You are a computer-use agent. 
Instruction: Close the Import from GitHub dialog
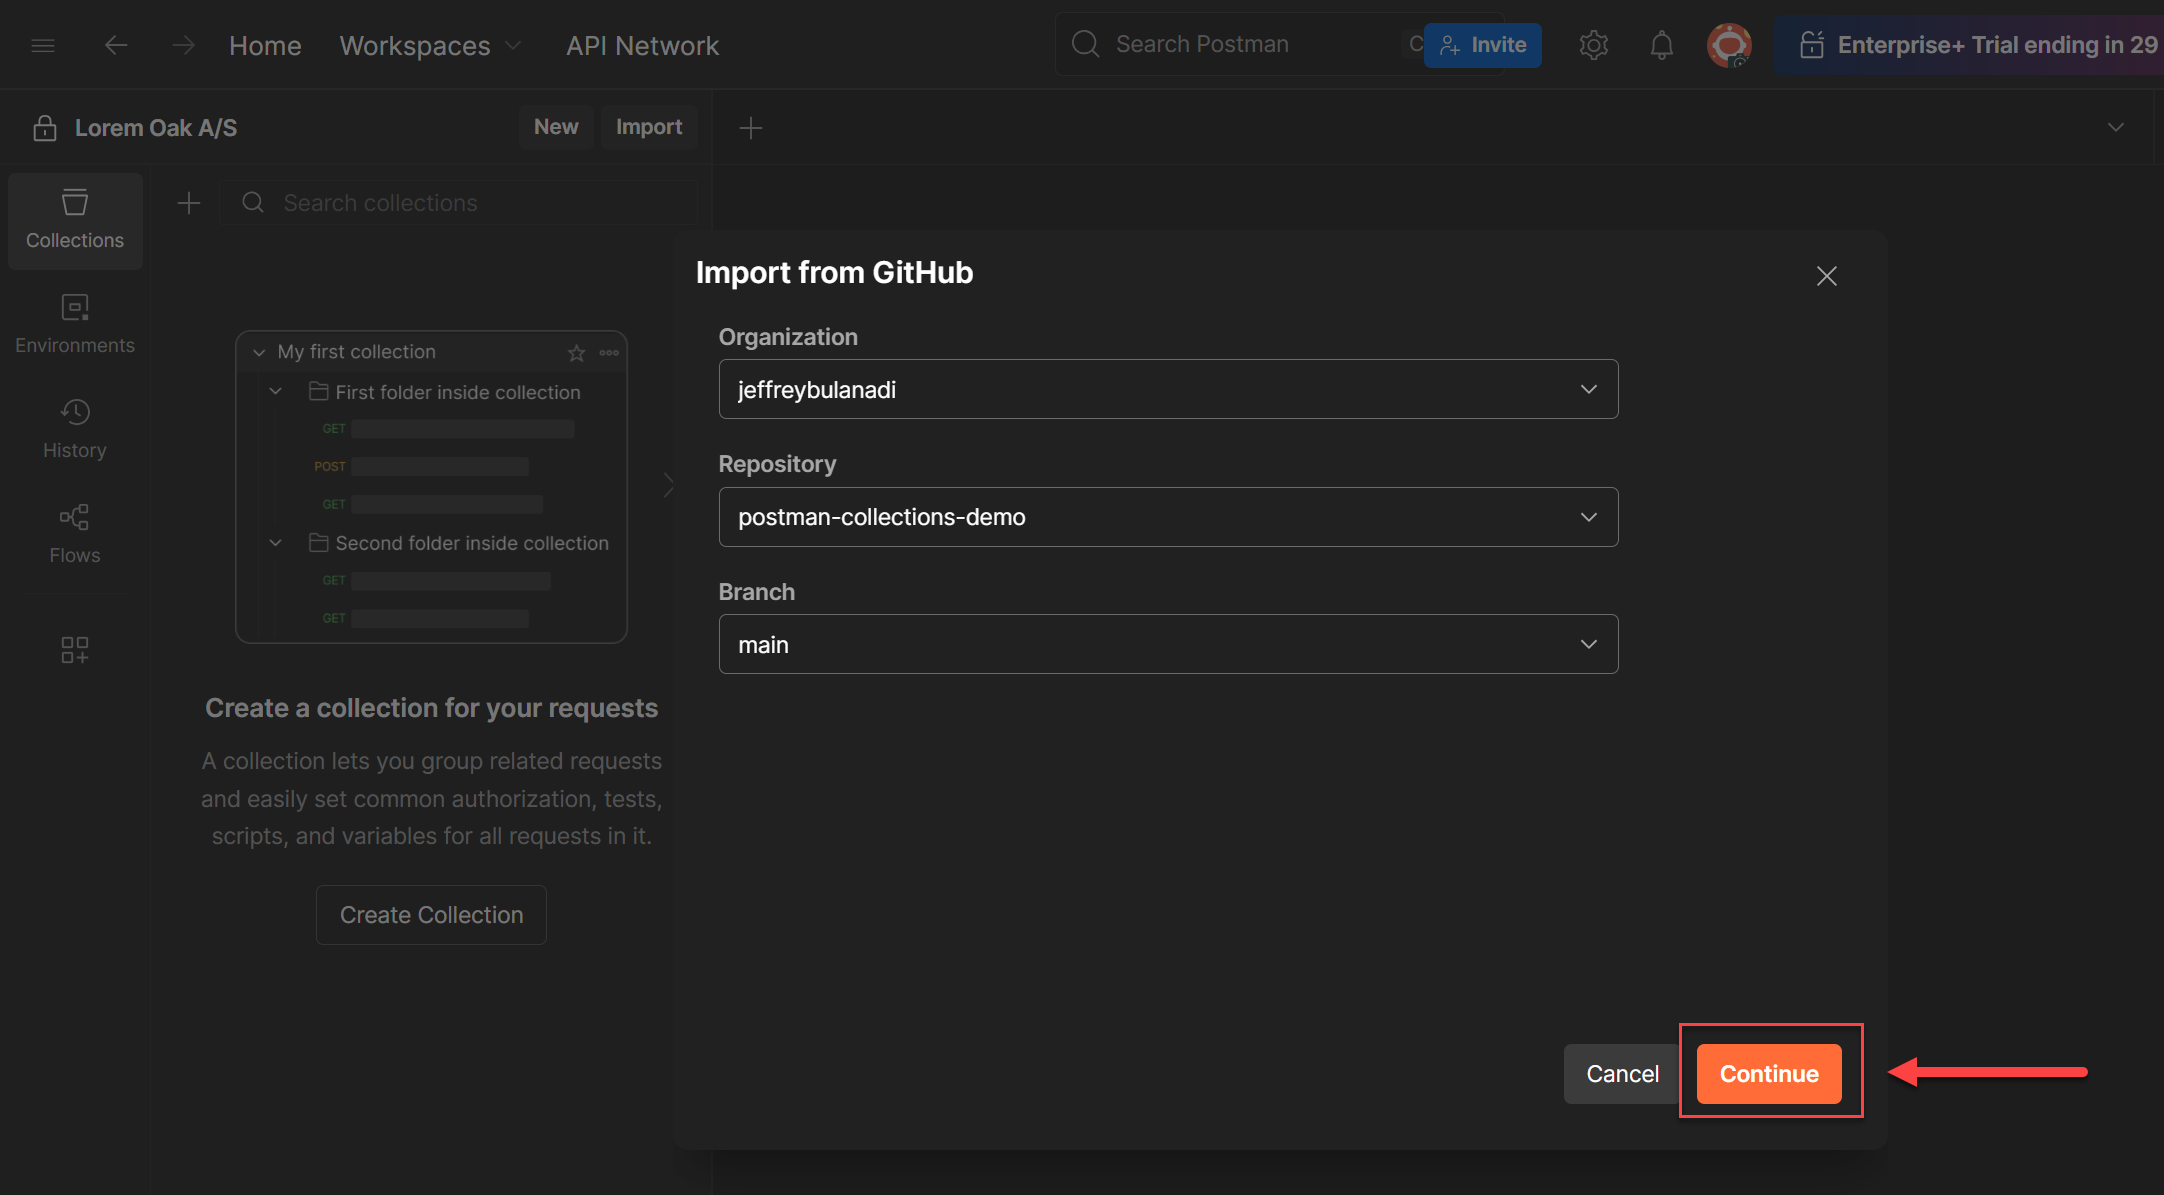[1826, 276]
